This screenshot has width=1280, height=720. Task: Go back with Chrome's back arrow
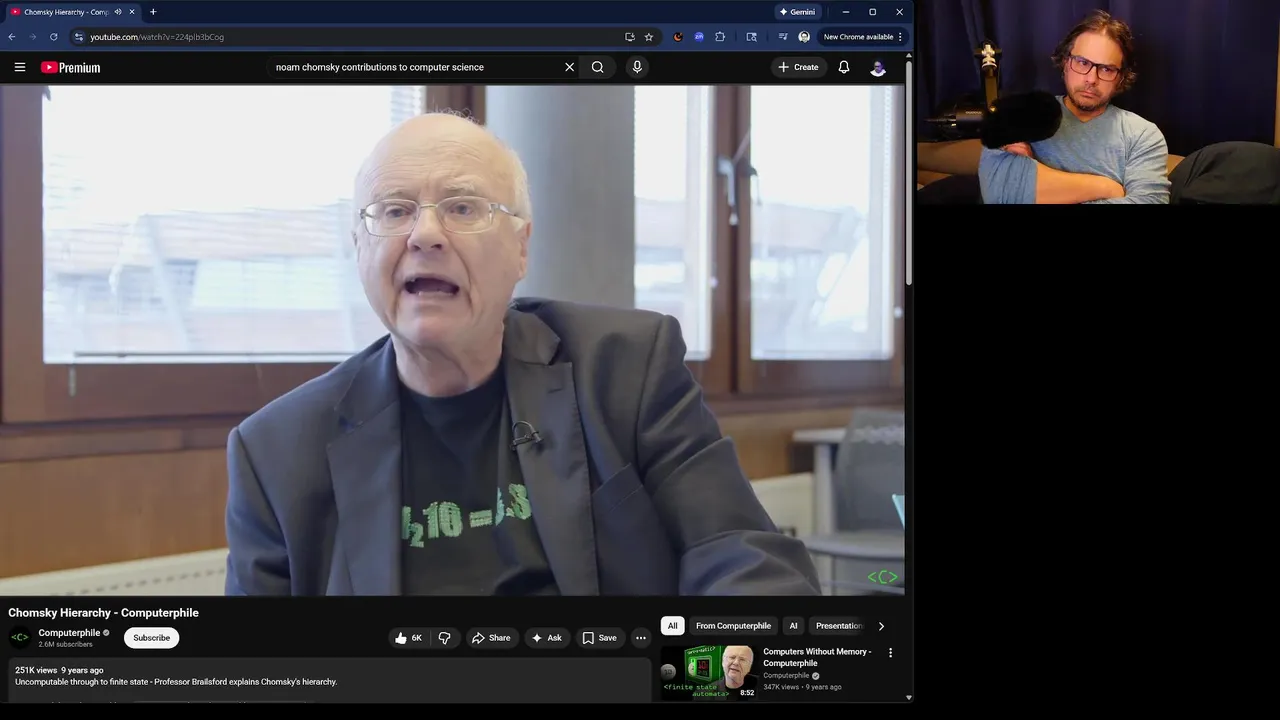pyautogui.click(x=12, y=37)
